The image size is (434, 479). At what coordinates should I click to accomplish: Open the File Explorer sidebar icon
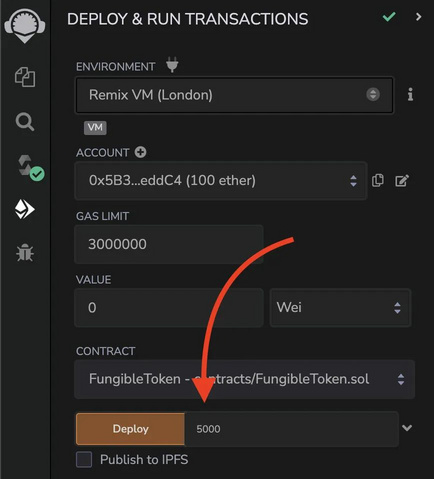pyautogui.click(x=25, y=77)
